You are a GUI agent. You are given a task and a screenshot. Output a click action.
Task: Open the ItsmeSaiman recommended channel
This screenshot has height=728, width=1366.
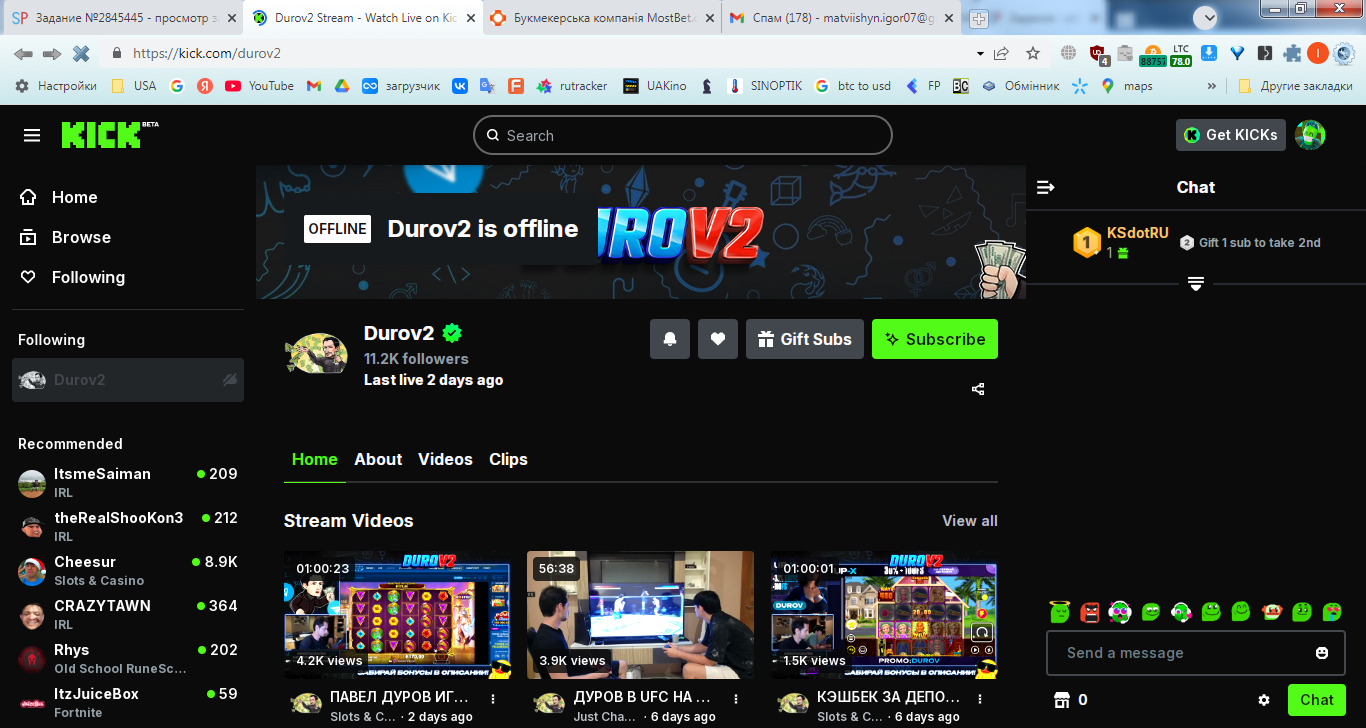click(128, 482)
